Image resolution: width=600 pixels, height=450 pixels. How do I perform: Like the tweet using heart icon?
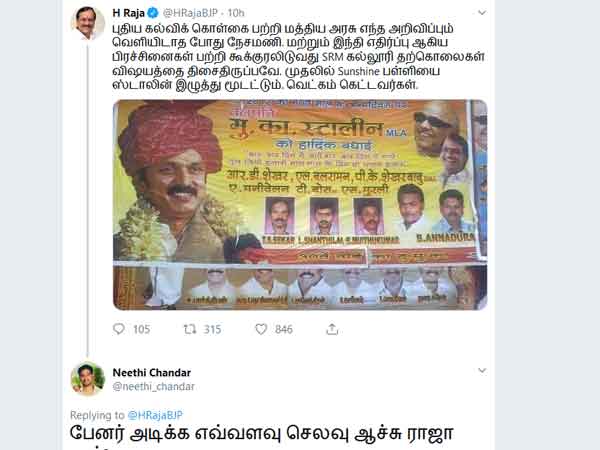(261, 329)
